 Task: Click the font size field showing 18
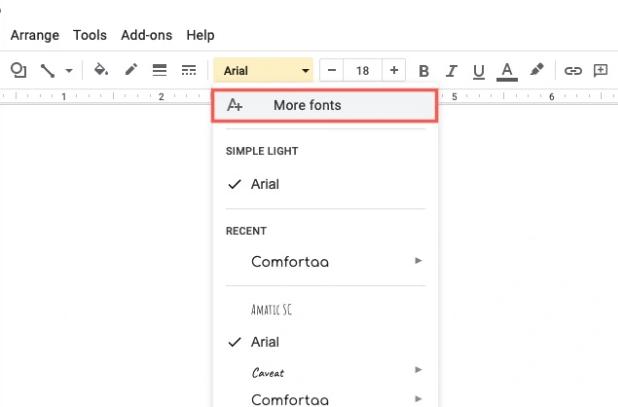[363, 71]
